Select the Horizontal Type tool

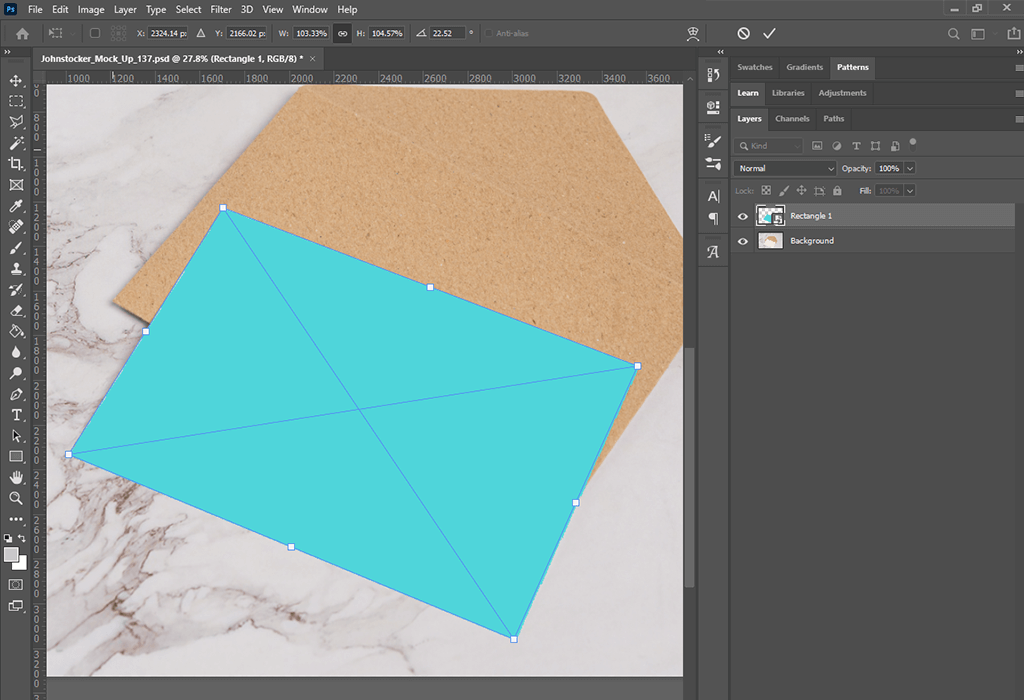click(16, 415)
